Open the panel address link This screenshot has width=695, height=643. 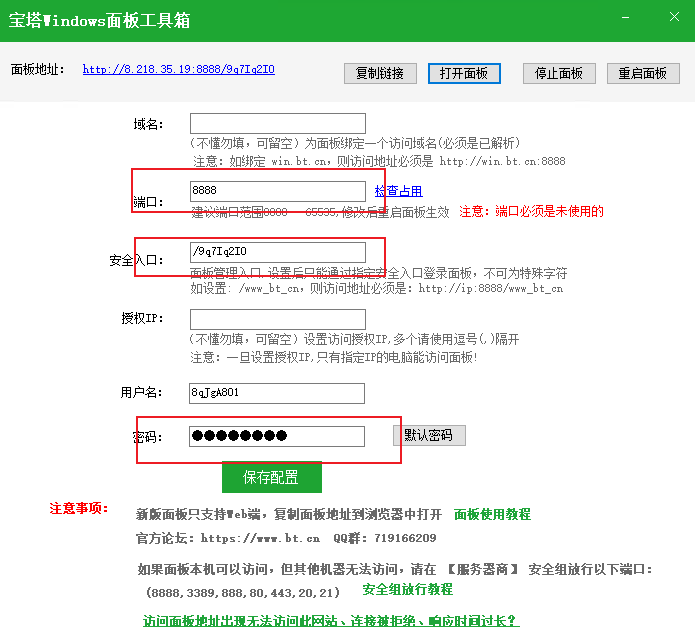click(179, 70)
